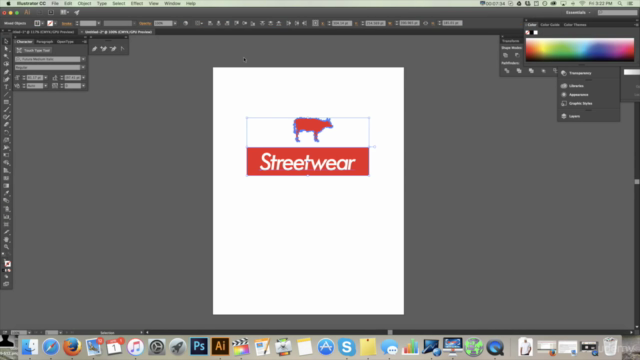Image resolution: width=640 pixels, height=360 pixels.
Task: Click Minus Front shape mode icon
Action: (x=517, y=55)
